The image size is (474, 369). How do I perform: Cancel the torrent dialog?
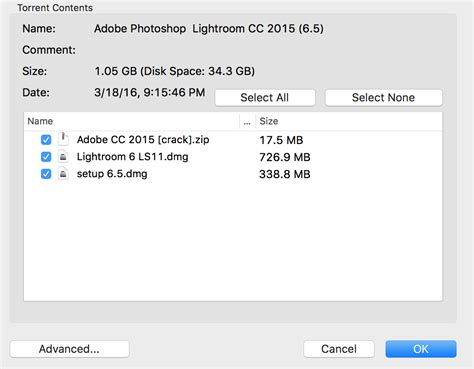(339, 349)
